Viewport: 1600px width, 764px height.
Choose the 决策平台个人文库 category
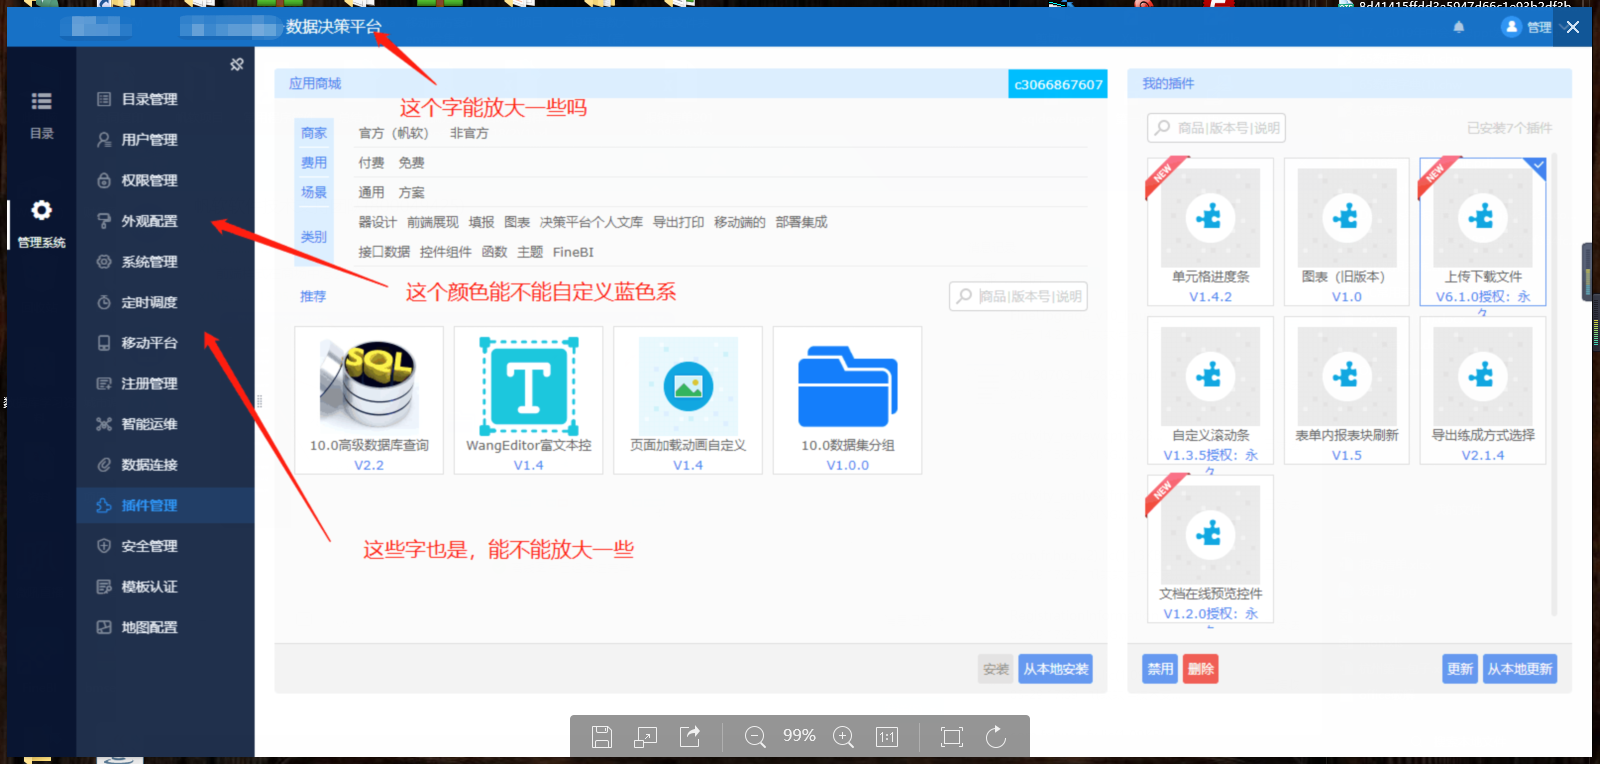click(x=591, y=222)
